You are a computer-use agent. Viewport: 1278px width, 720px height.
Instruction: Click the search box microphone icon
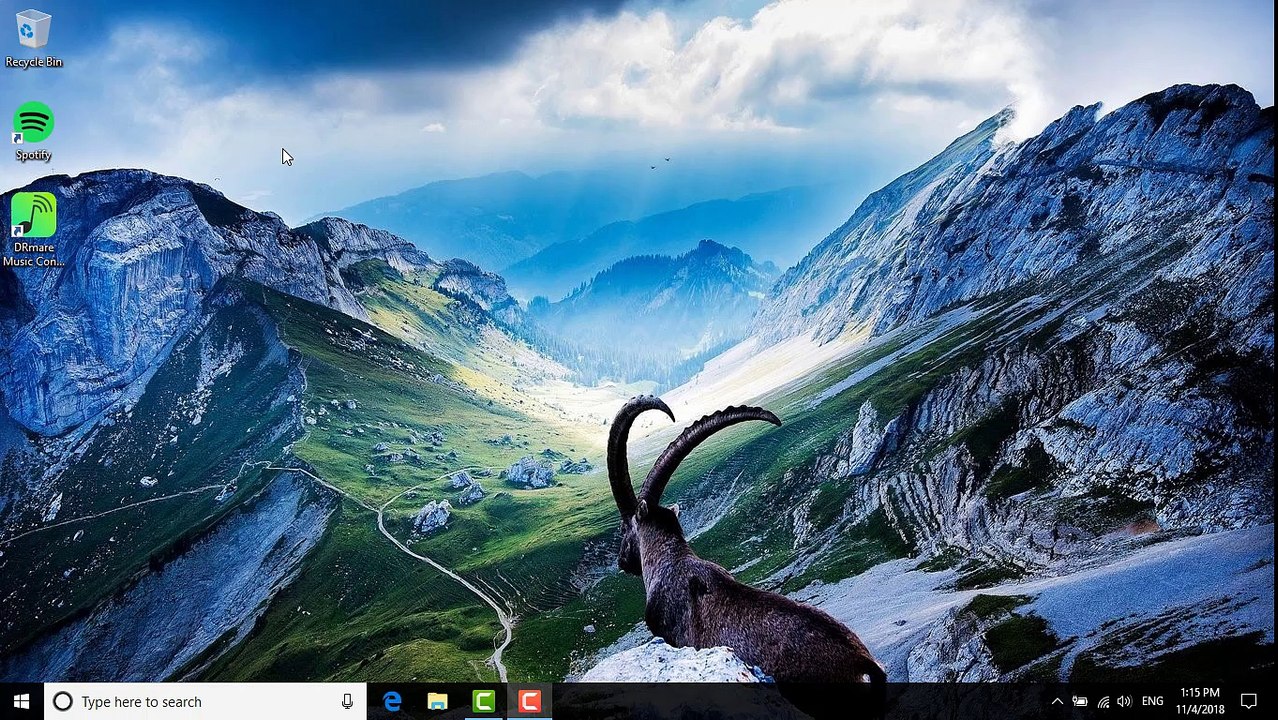[347, 702]
